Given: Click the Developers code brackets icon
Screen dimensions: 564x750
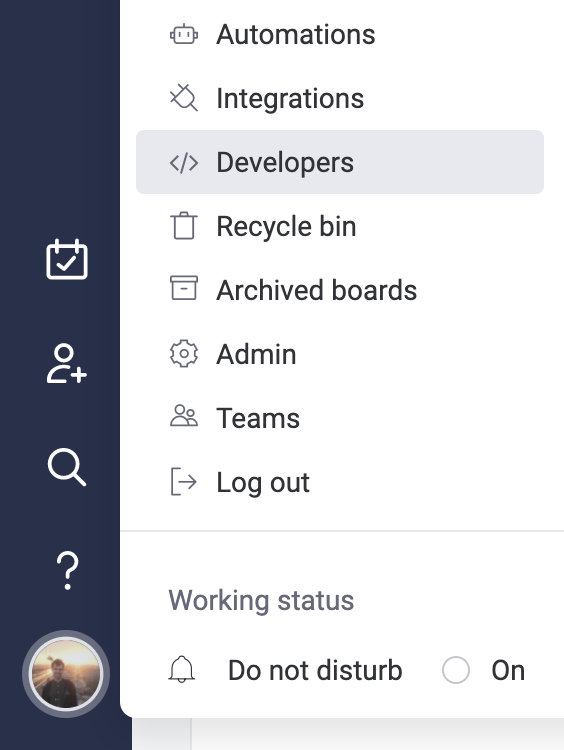Looking at the screenshot, I should [x=184, y=163].
